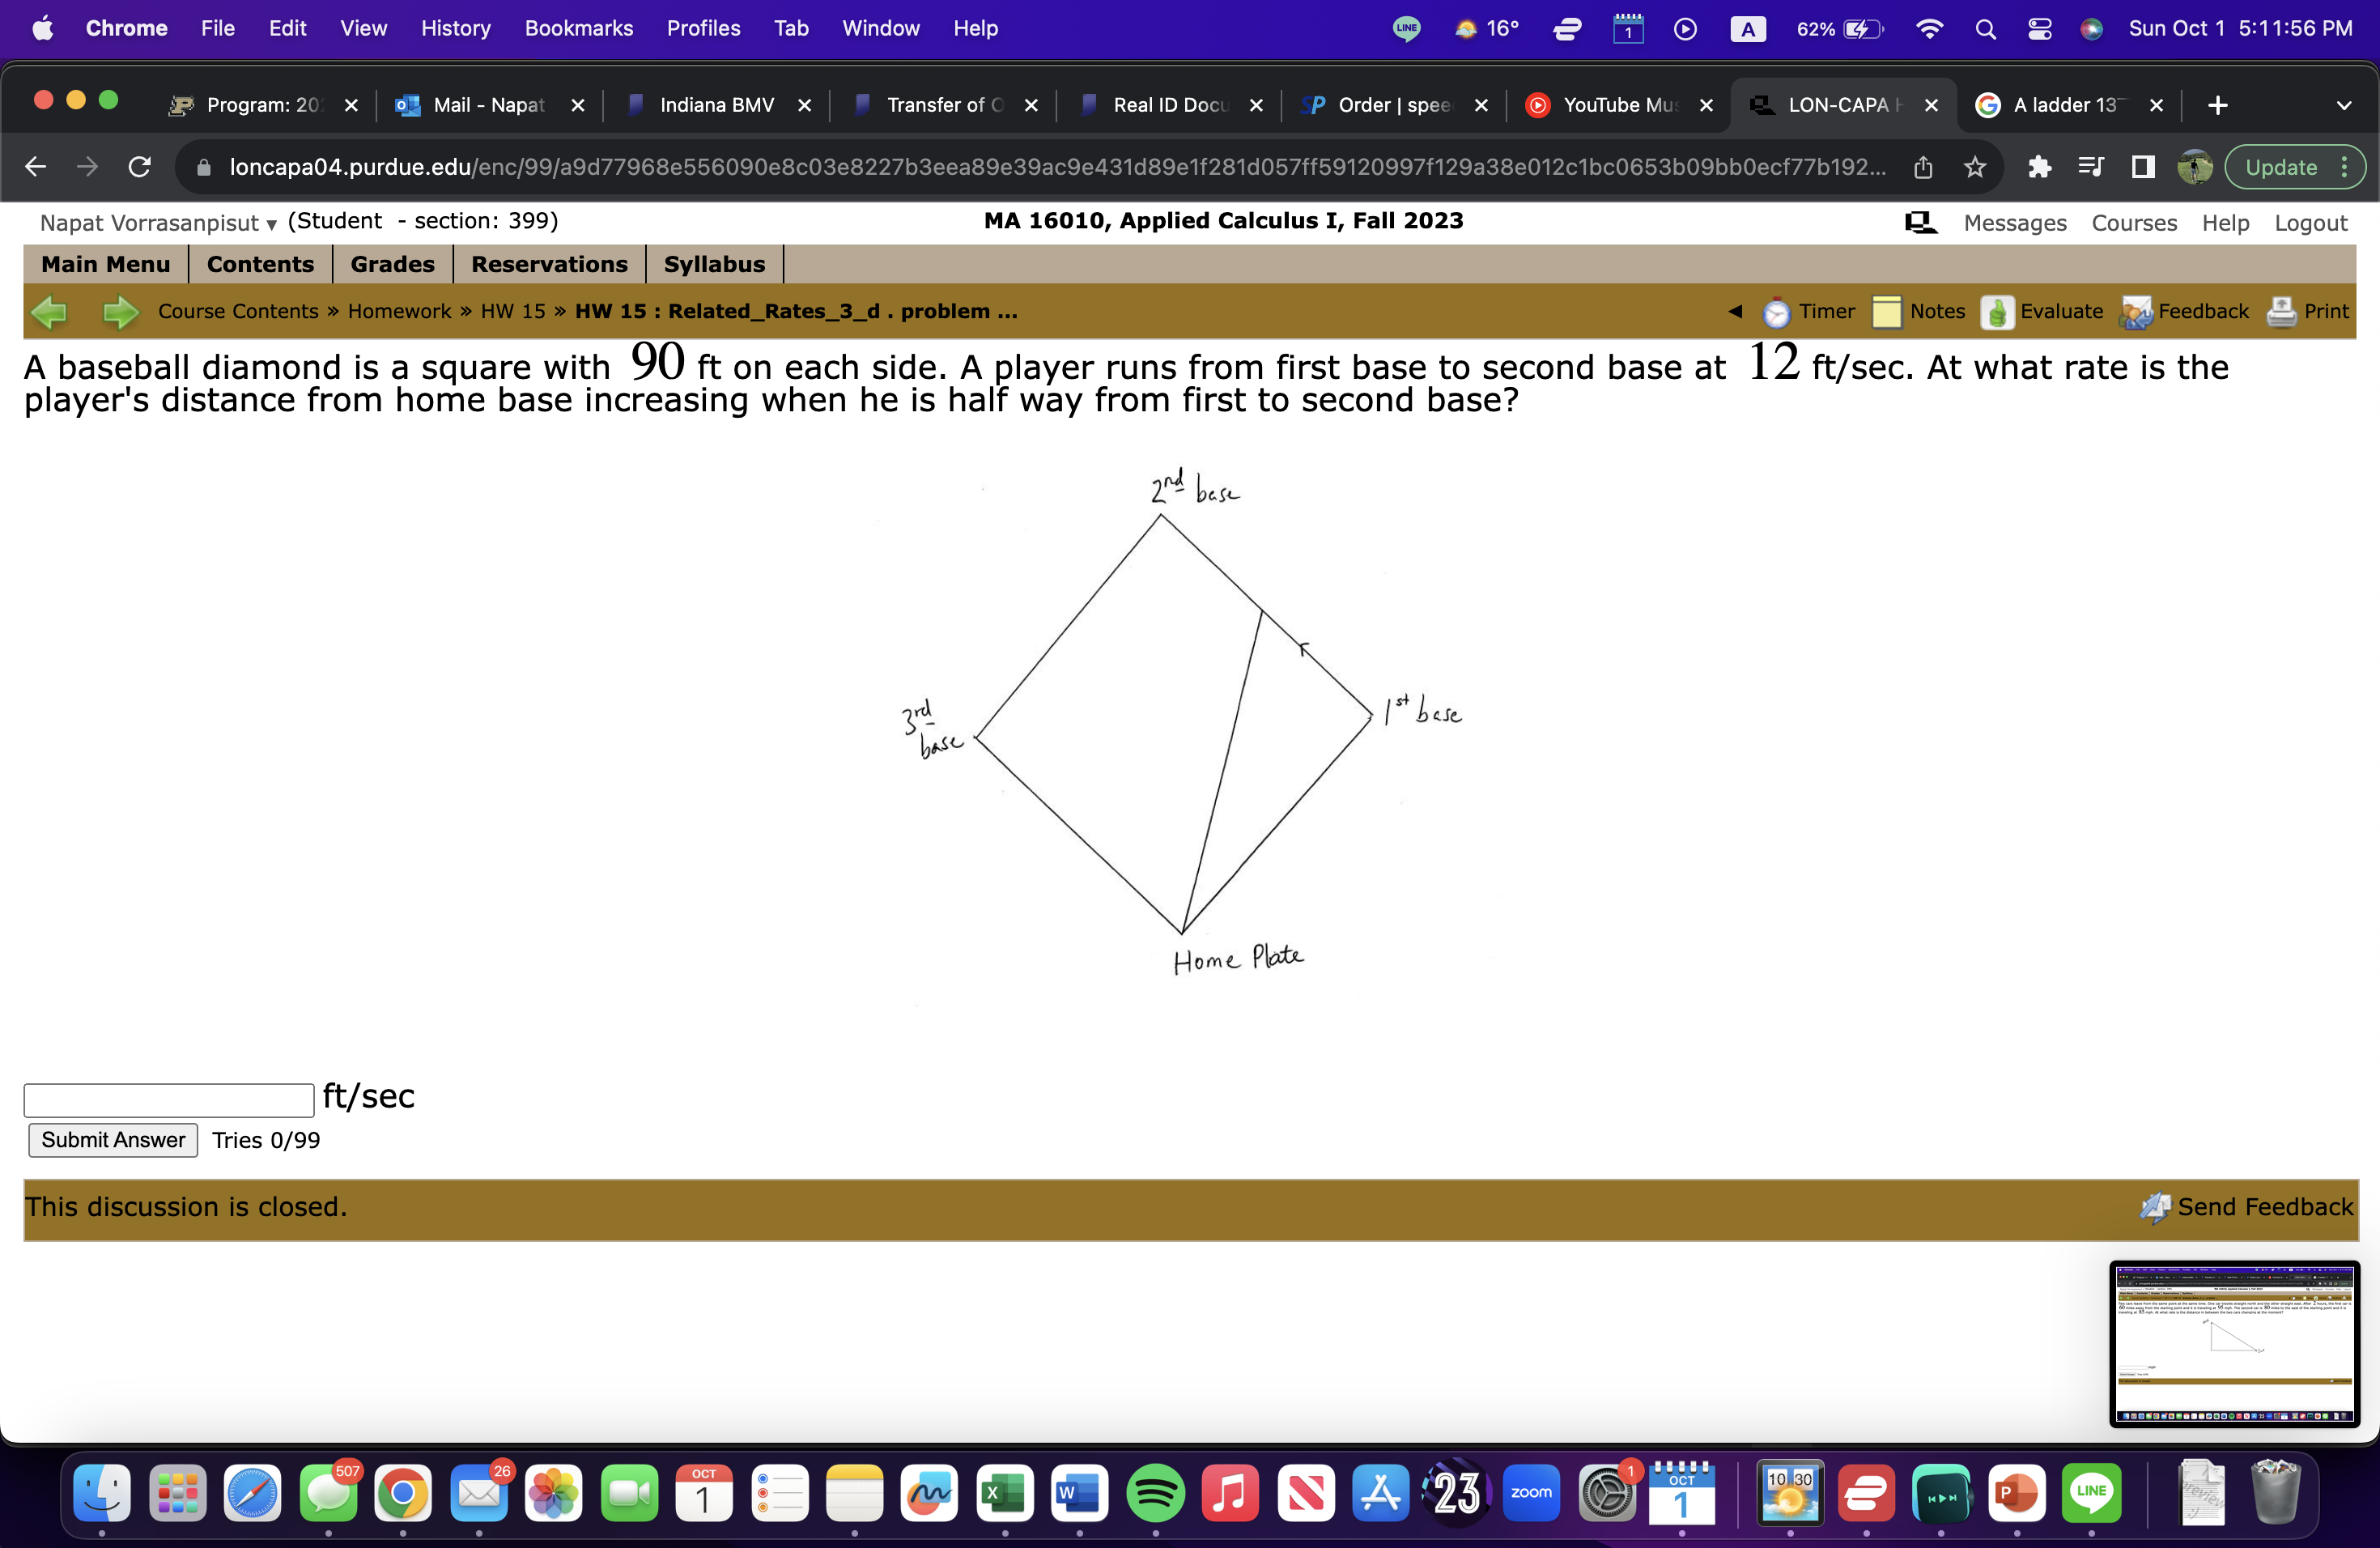
Task: Switch to A ladder 13 tab
Action: coord(2064,105)
